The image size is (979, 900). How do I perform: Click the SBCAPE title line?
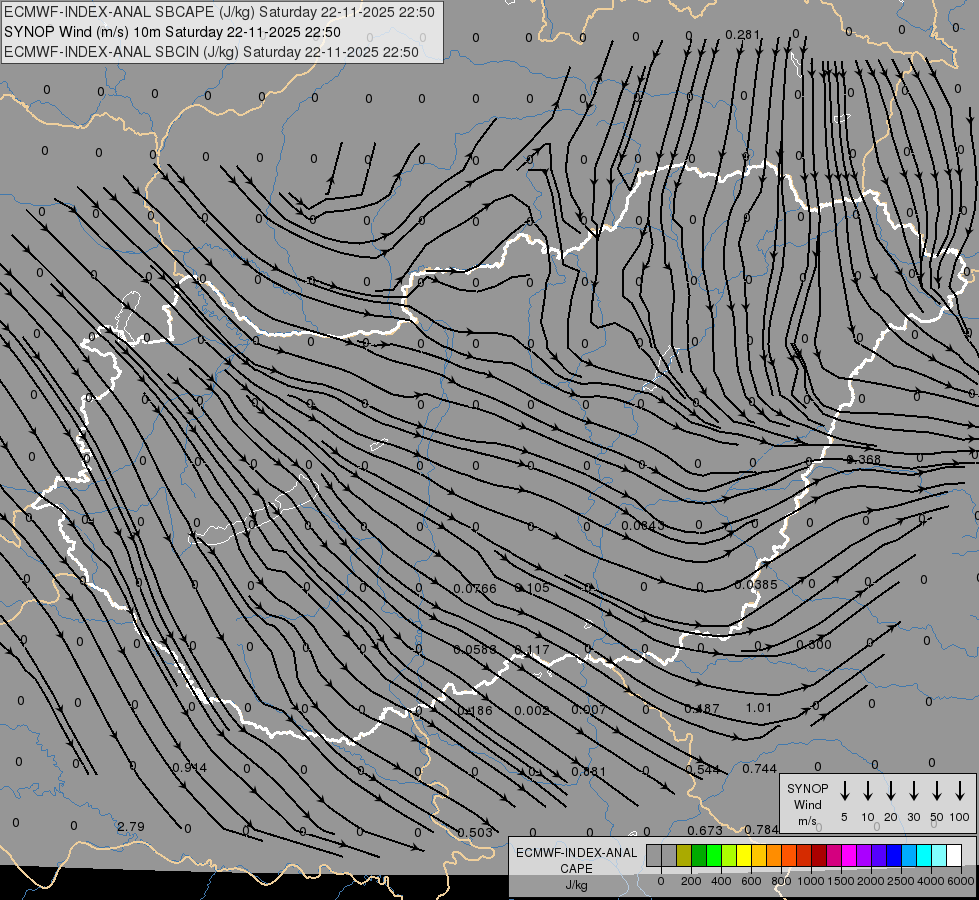coord(219,12)
